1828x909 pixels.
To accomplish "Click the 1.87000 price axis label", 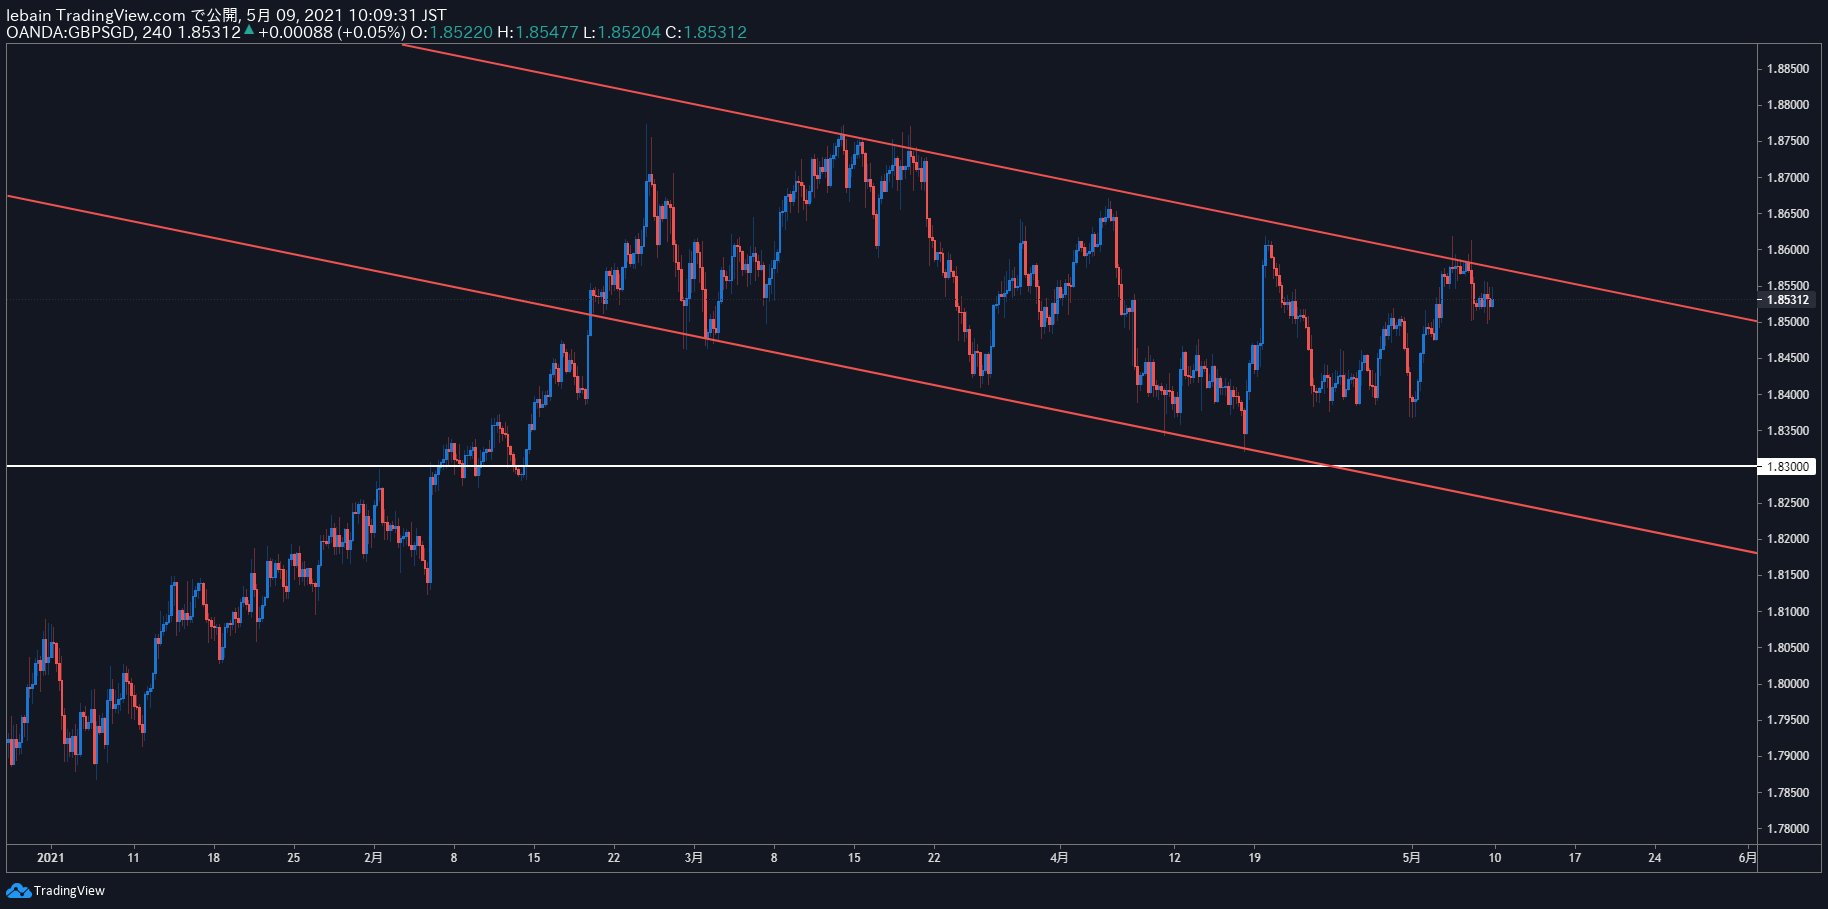I will coord(1787,178).
